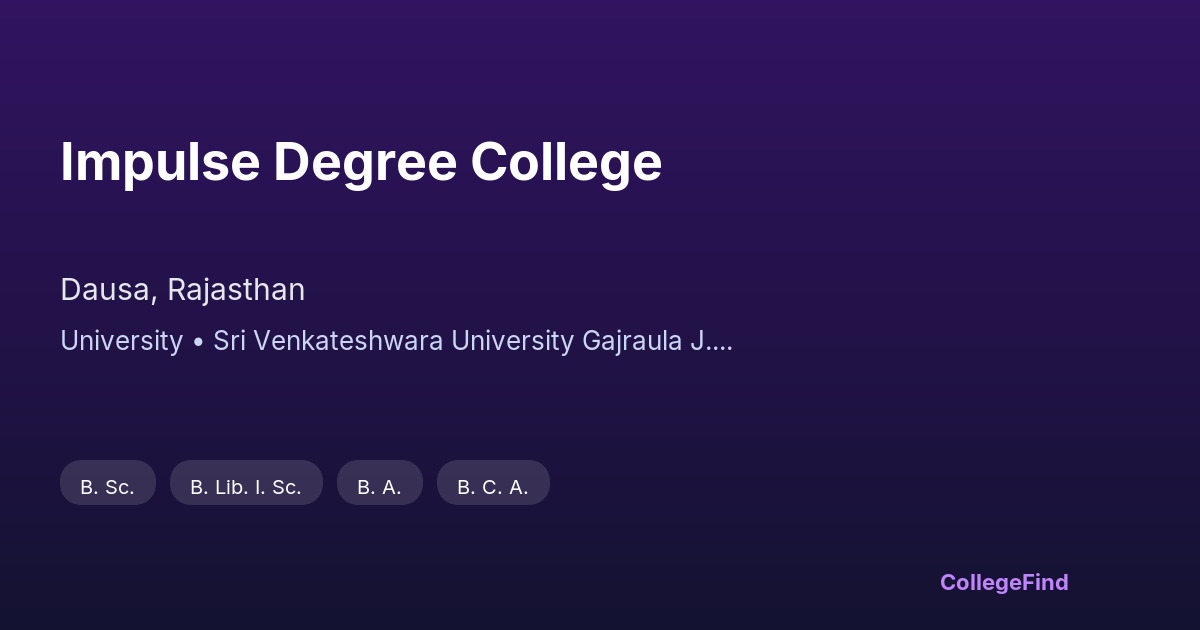Click the Impulse Degree College title
Viewport: 1200px width, 630px height.
(x=361, y=162)
